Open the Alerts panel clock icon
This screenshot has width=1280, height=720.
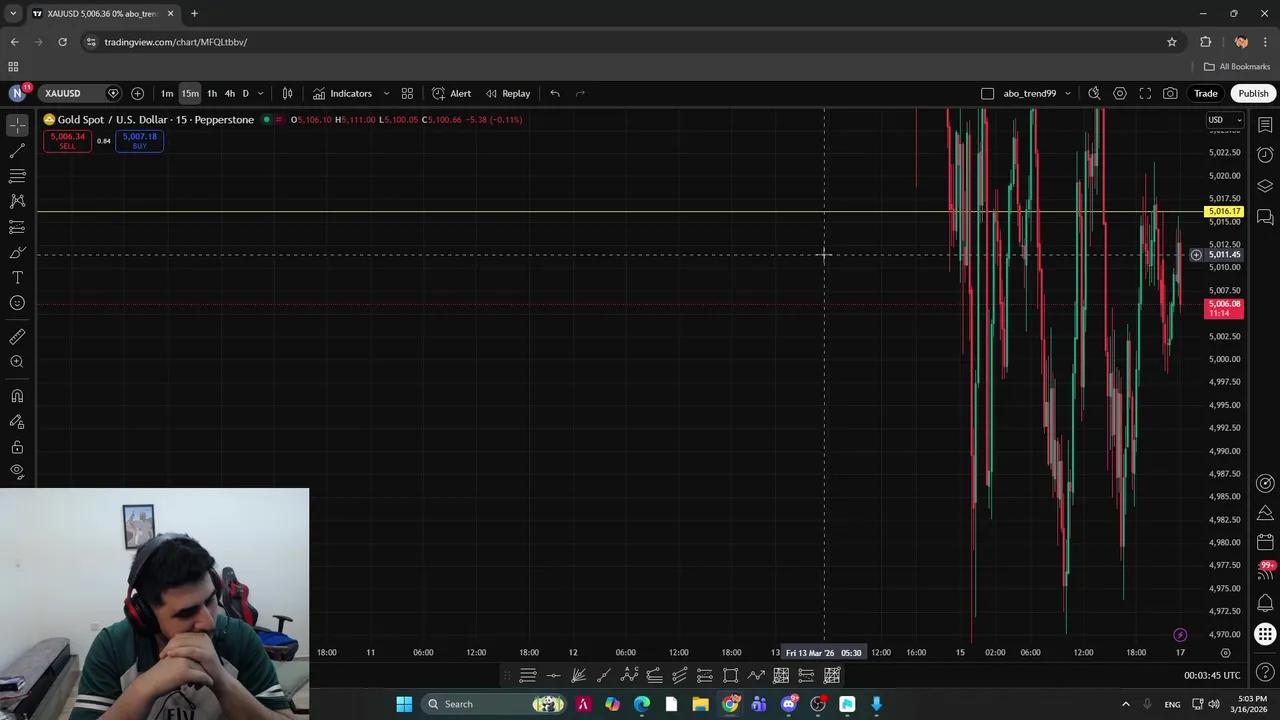pos(1265,155)
